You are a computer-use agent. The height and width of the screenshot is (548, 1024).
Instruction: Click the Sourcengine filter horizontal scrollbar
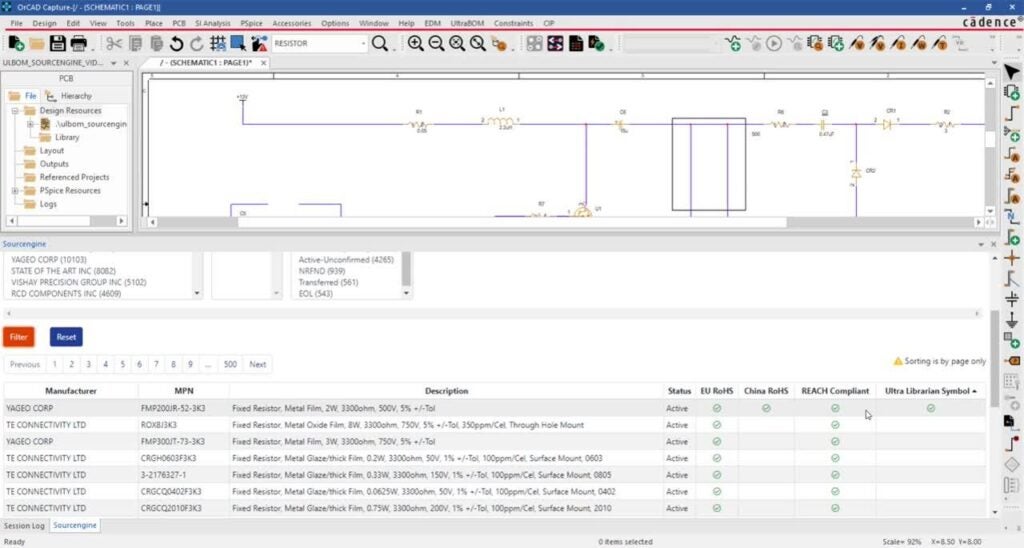493,314
